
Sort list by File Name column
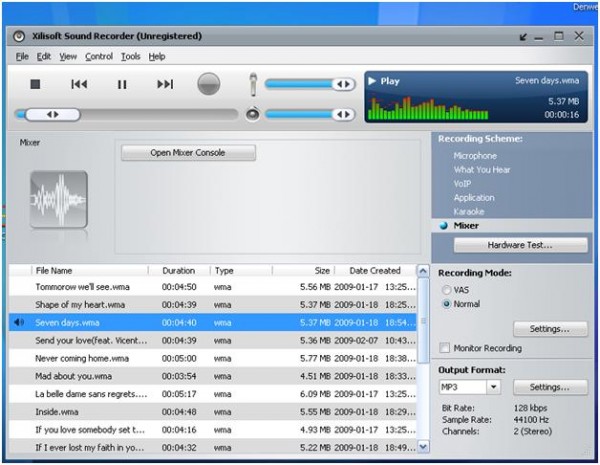pyautogui.click(x=90, y=271)
